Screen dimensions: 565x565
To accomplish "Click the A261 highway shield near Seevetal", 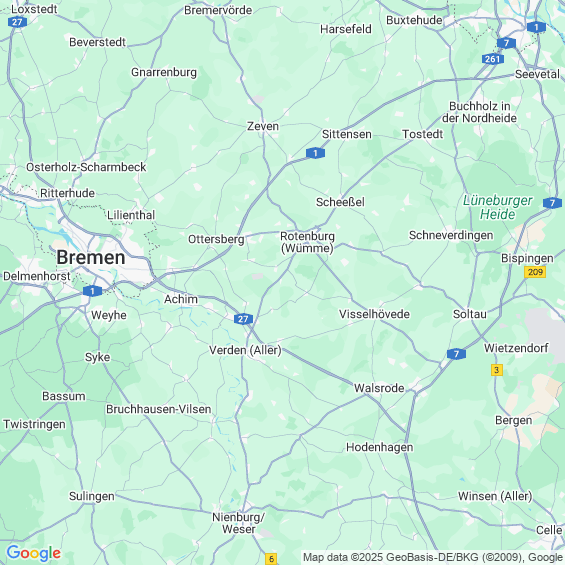I will pos(493,59).
